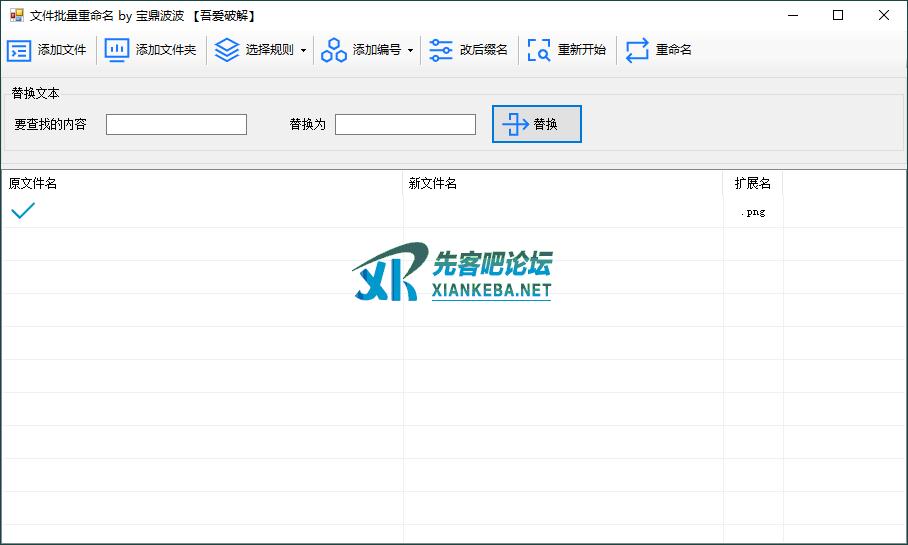Click the 重新开始 (restart) search-frame icon
Image resolution: width=908 pixels, height=545 pixels.
click(x=539, y=50)
